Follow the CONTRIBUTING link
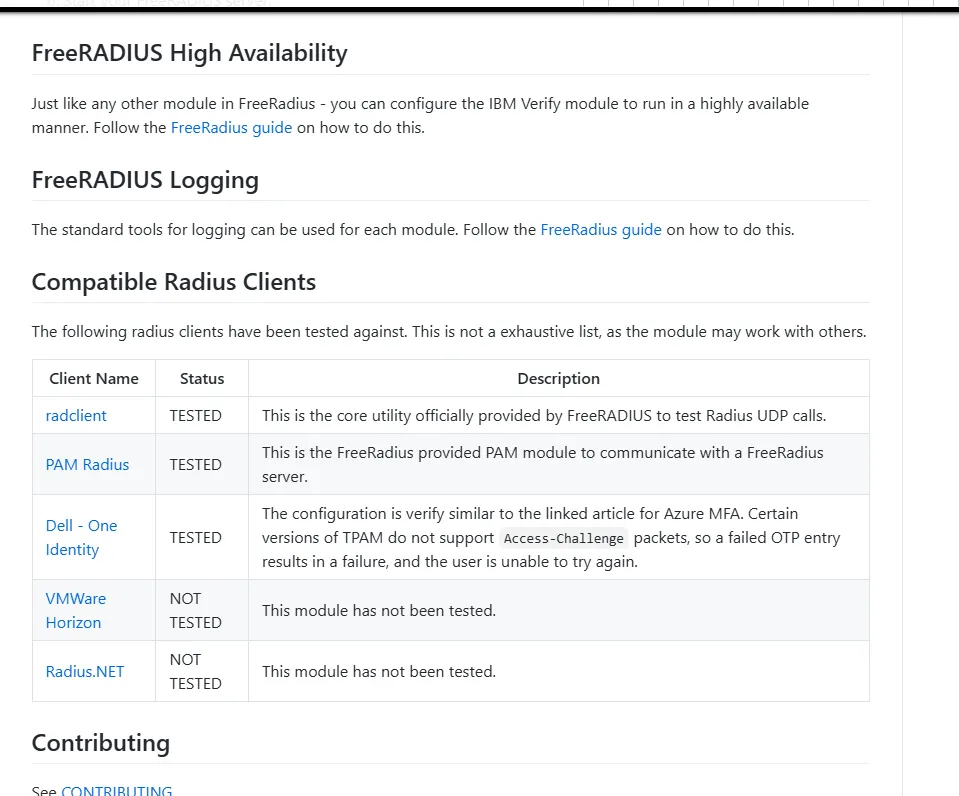Image resolution: width=959 pixels, height=796 pixels. (117, 790)
